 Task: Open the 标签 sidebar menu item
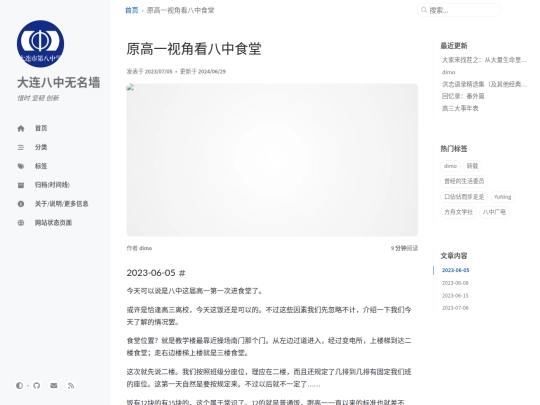click(x=41, y=166)
